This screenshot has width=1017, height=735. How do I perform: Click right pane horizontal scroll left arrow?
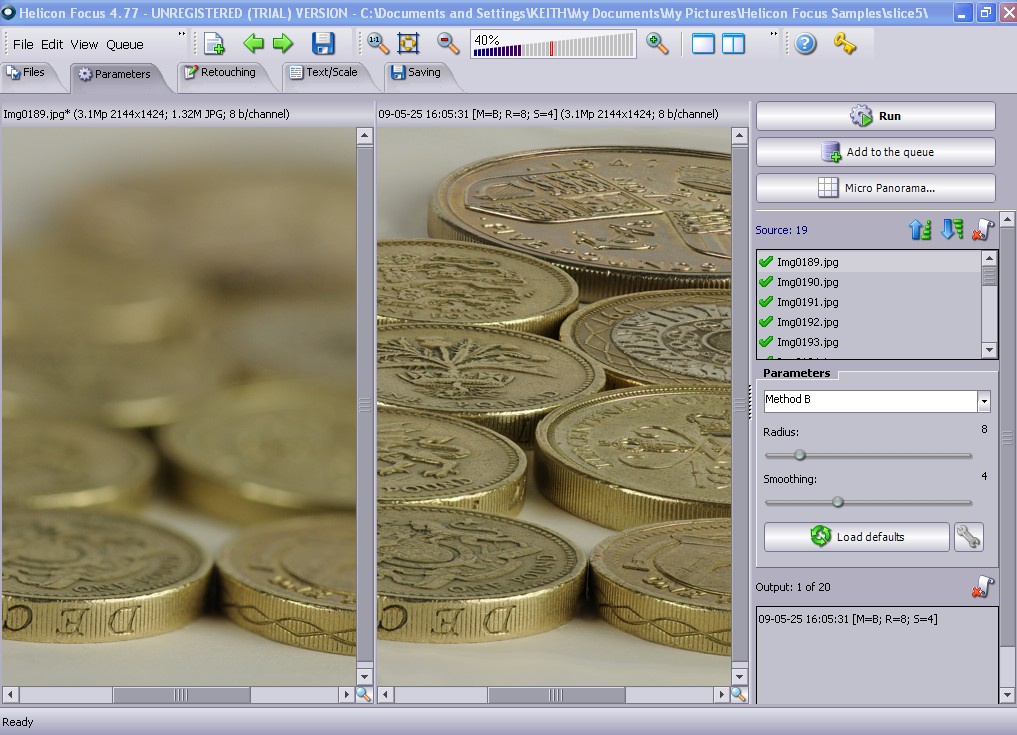[x=385, y=695]
